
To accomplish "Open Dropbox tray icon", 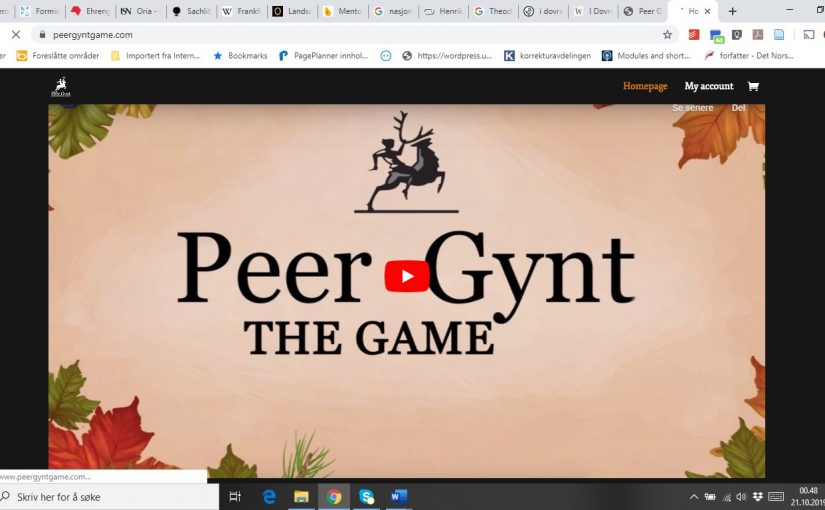I will [758, 496].
